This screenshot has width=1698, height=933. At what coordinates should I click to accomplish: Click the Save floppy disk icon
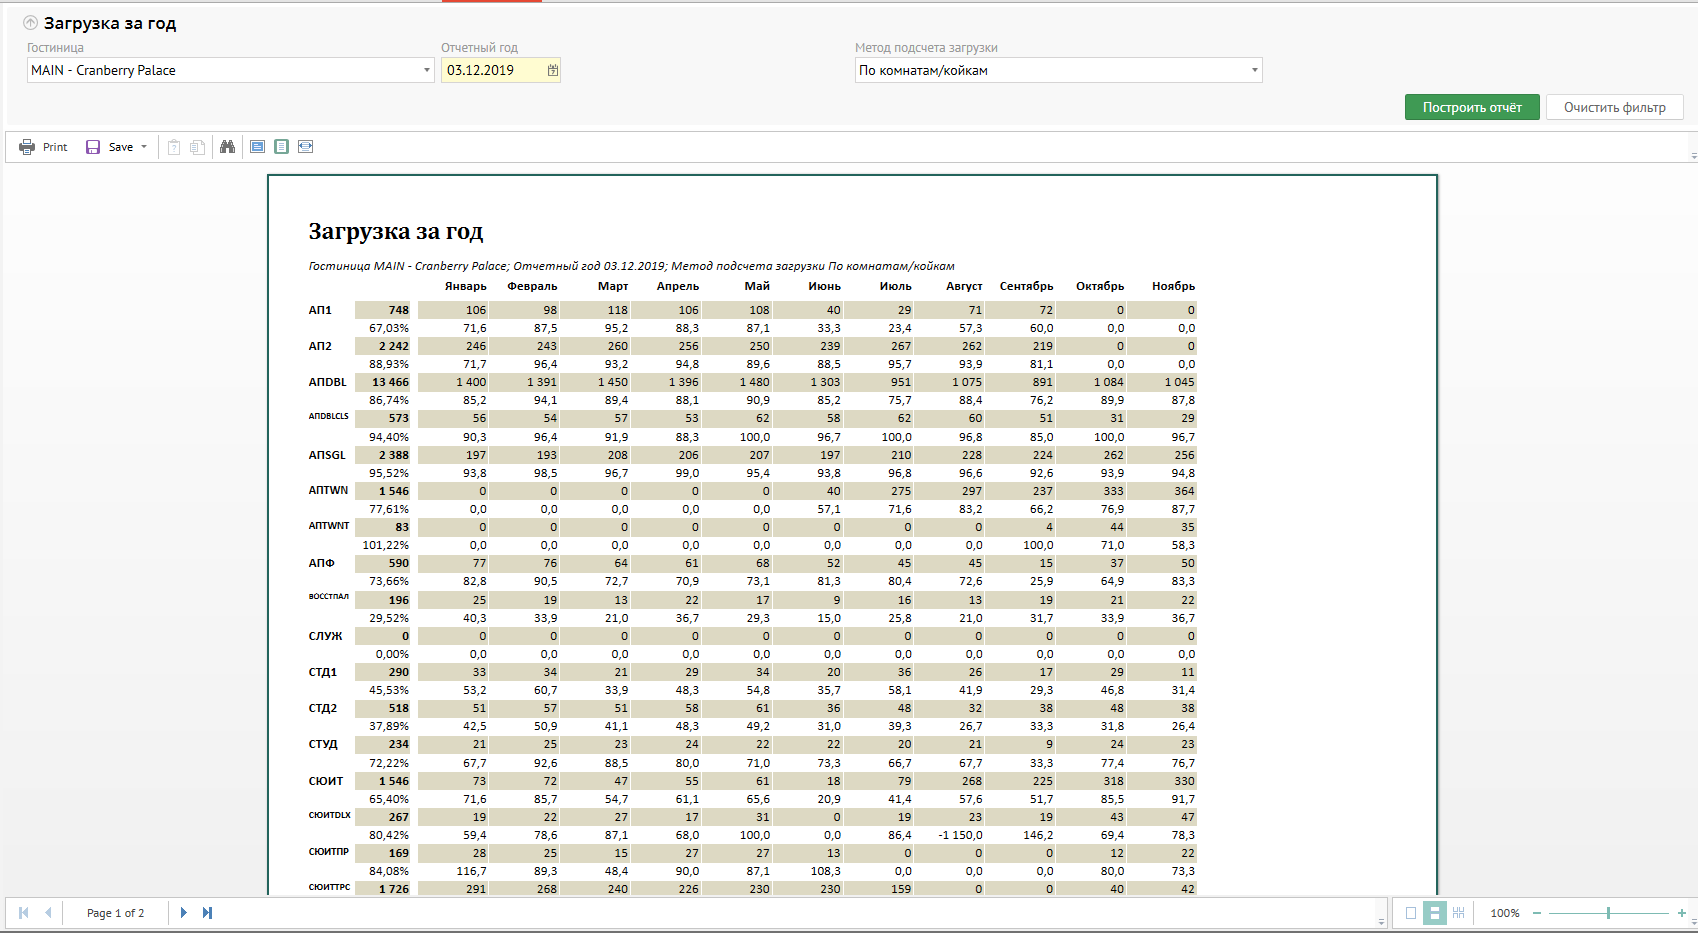tap(93, 147)
